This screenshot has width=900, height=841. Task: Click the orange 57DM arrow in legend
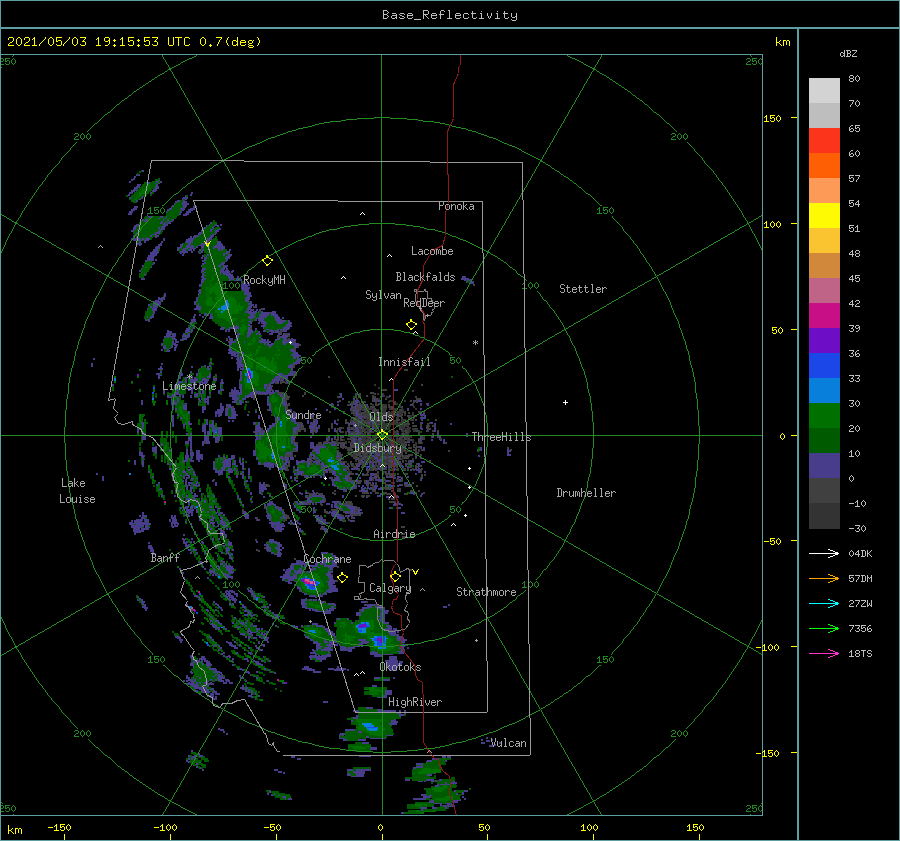pyautogui.click(x=824, y=579)
